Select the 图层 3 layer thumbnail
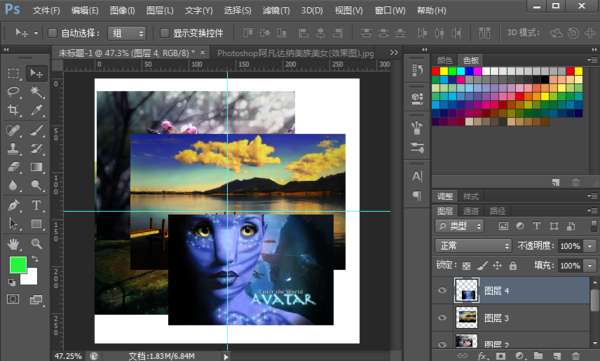600x361 pixels. click(x=466, y=317)
